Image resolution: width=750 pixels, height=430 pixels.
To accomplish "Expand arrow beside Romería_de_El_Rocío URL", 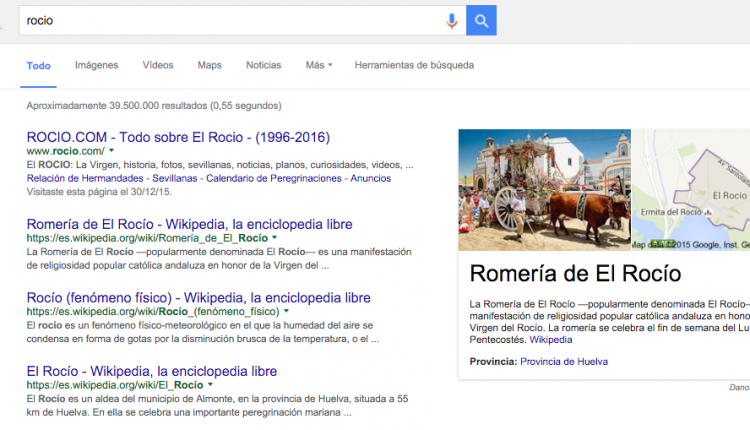I will point(275,238).
